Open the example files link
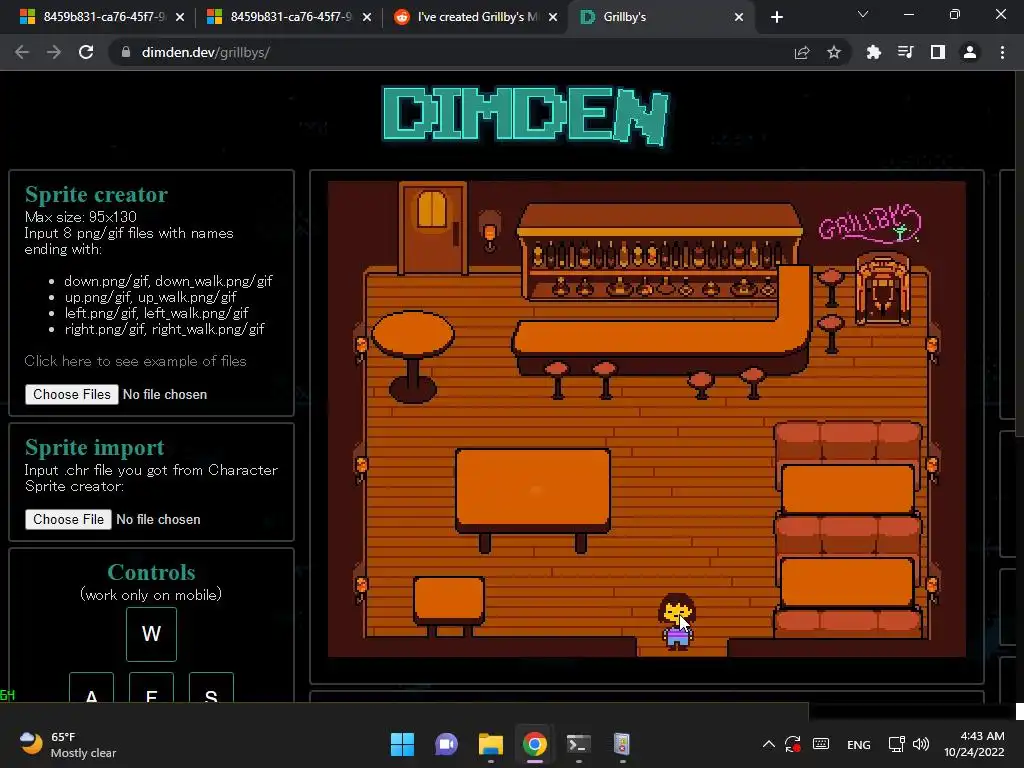 [135, 361]
